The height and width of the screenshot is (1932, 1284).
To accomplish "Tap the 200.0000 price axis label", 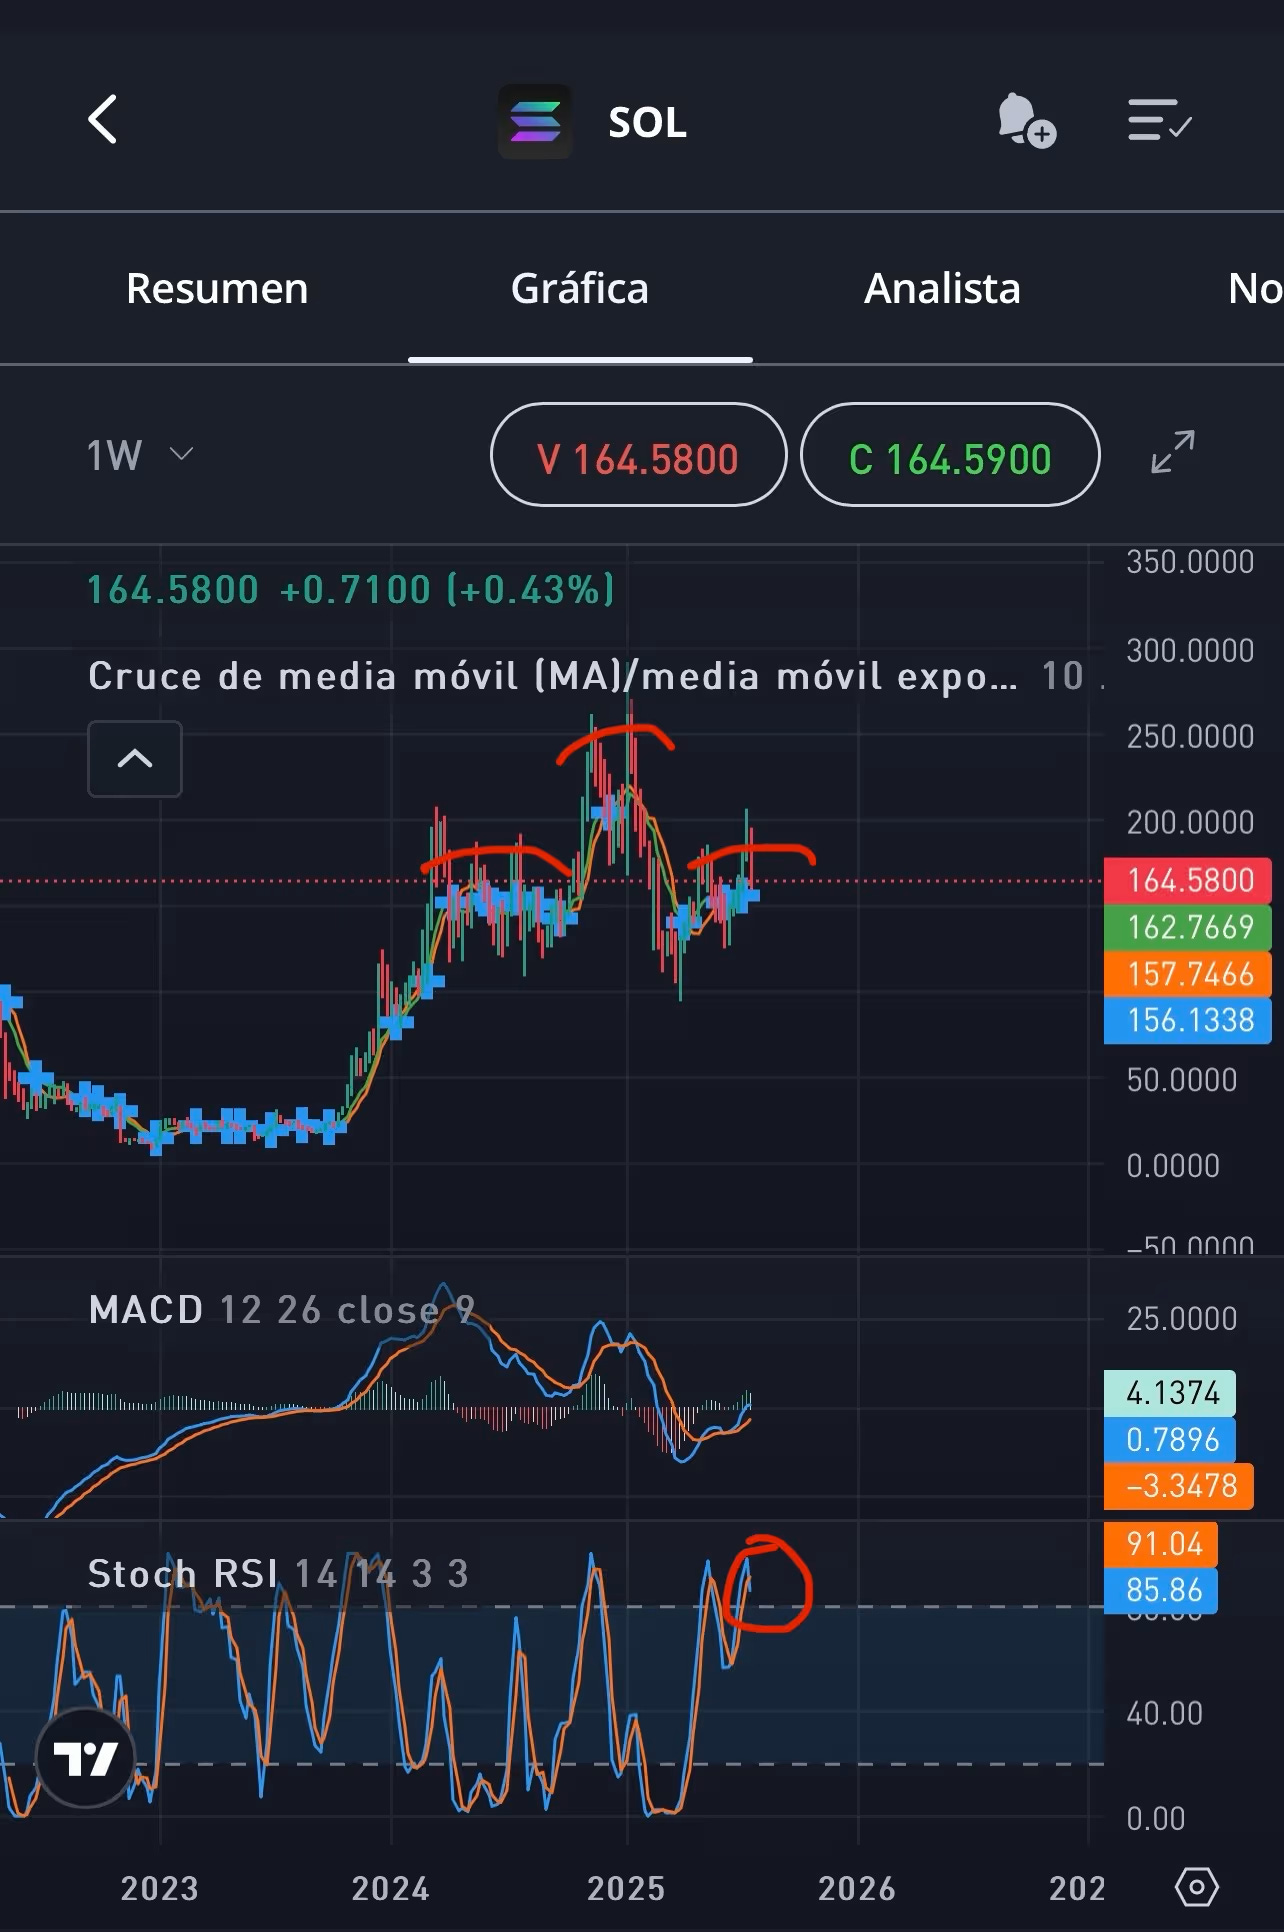I will 1190,822.
